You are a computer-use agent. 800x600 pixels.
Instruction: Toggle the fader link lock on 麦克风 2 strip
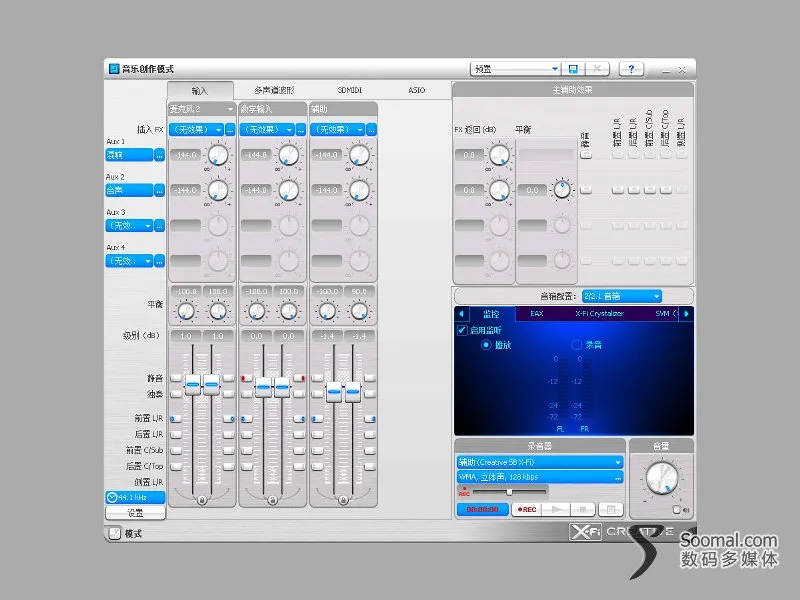coord(202,500)
